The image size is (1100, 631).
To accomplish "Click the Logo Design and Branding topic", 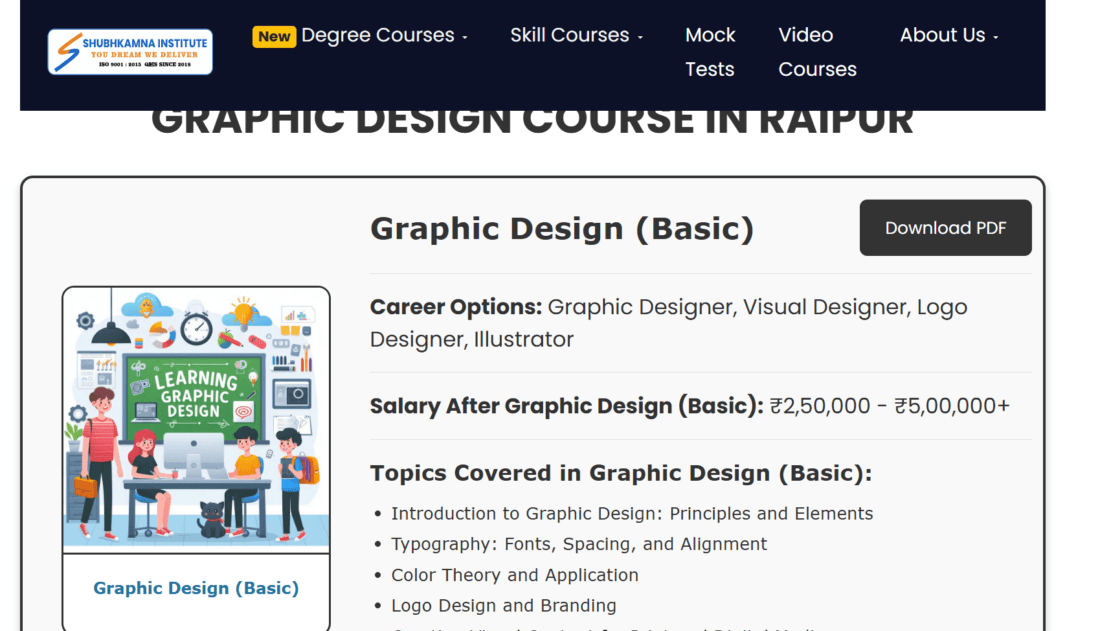I will tap(503, 606).
